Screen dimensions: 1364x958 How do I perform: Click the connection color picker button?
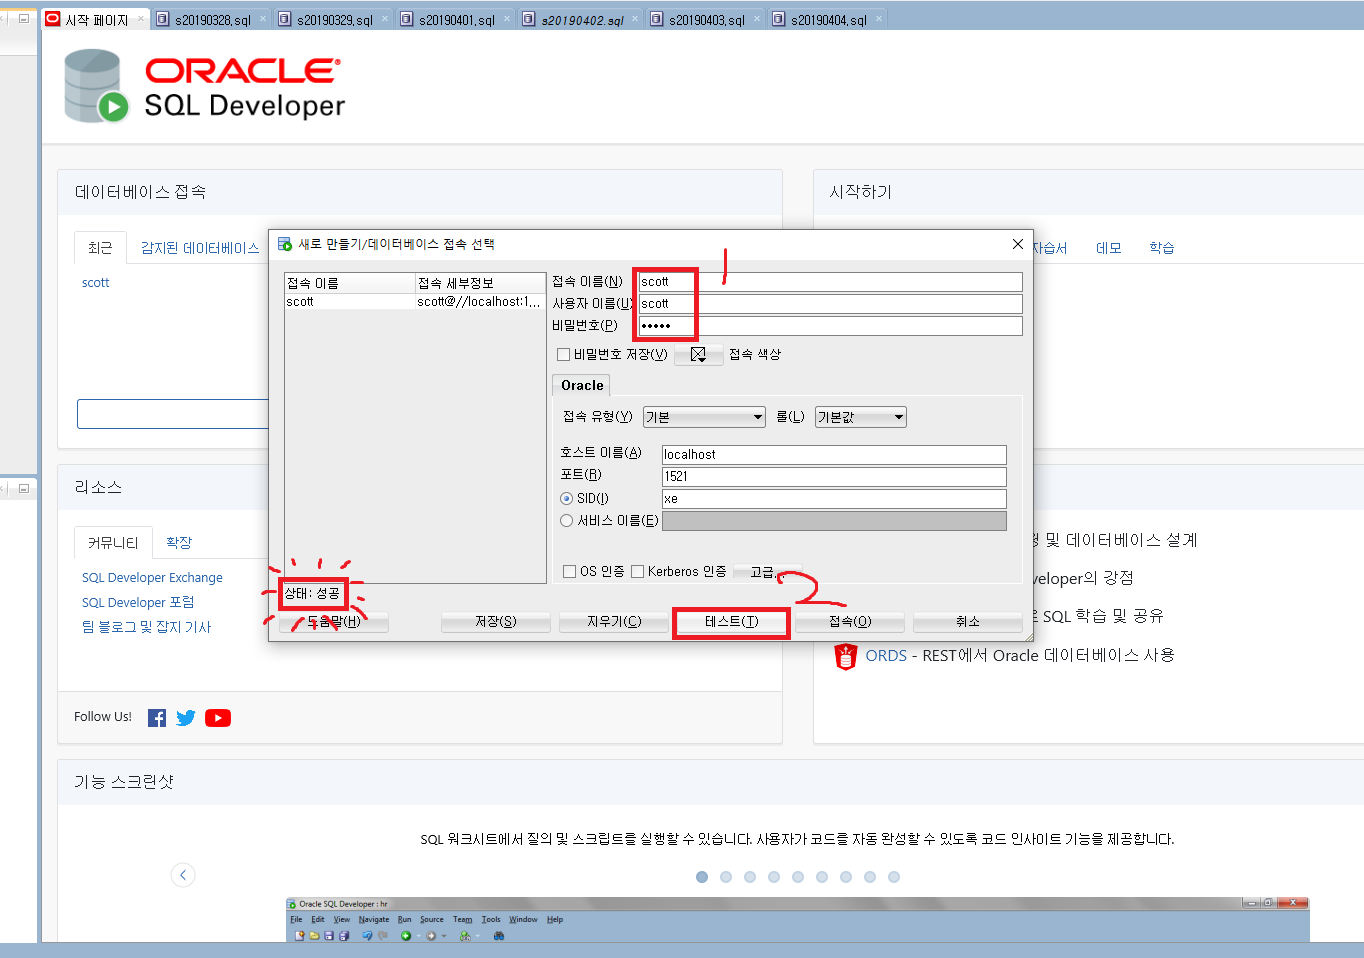(x=698, y=354)
